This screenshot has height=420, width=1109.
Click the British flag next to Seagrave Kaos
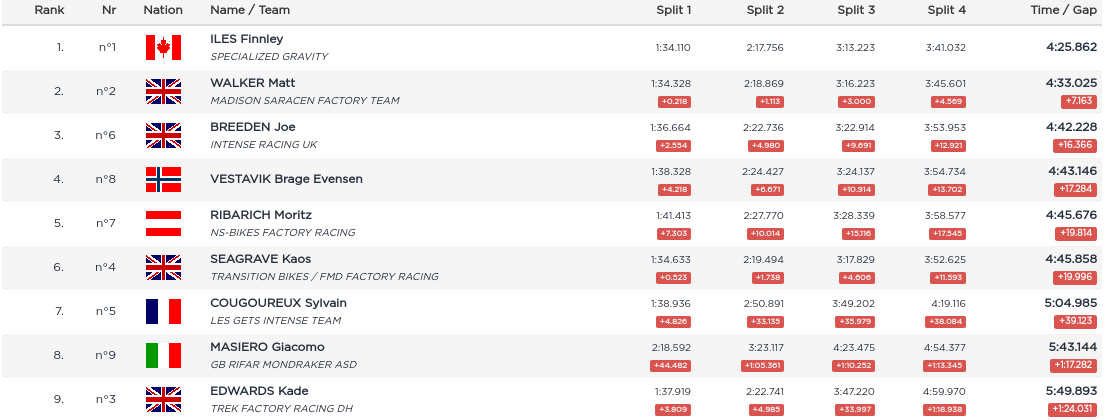[x=163, y=267]
